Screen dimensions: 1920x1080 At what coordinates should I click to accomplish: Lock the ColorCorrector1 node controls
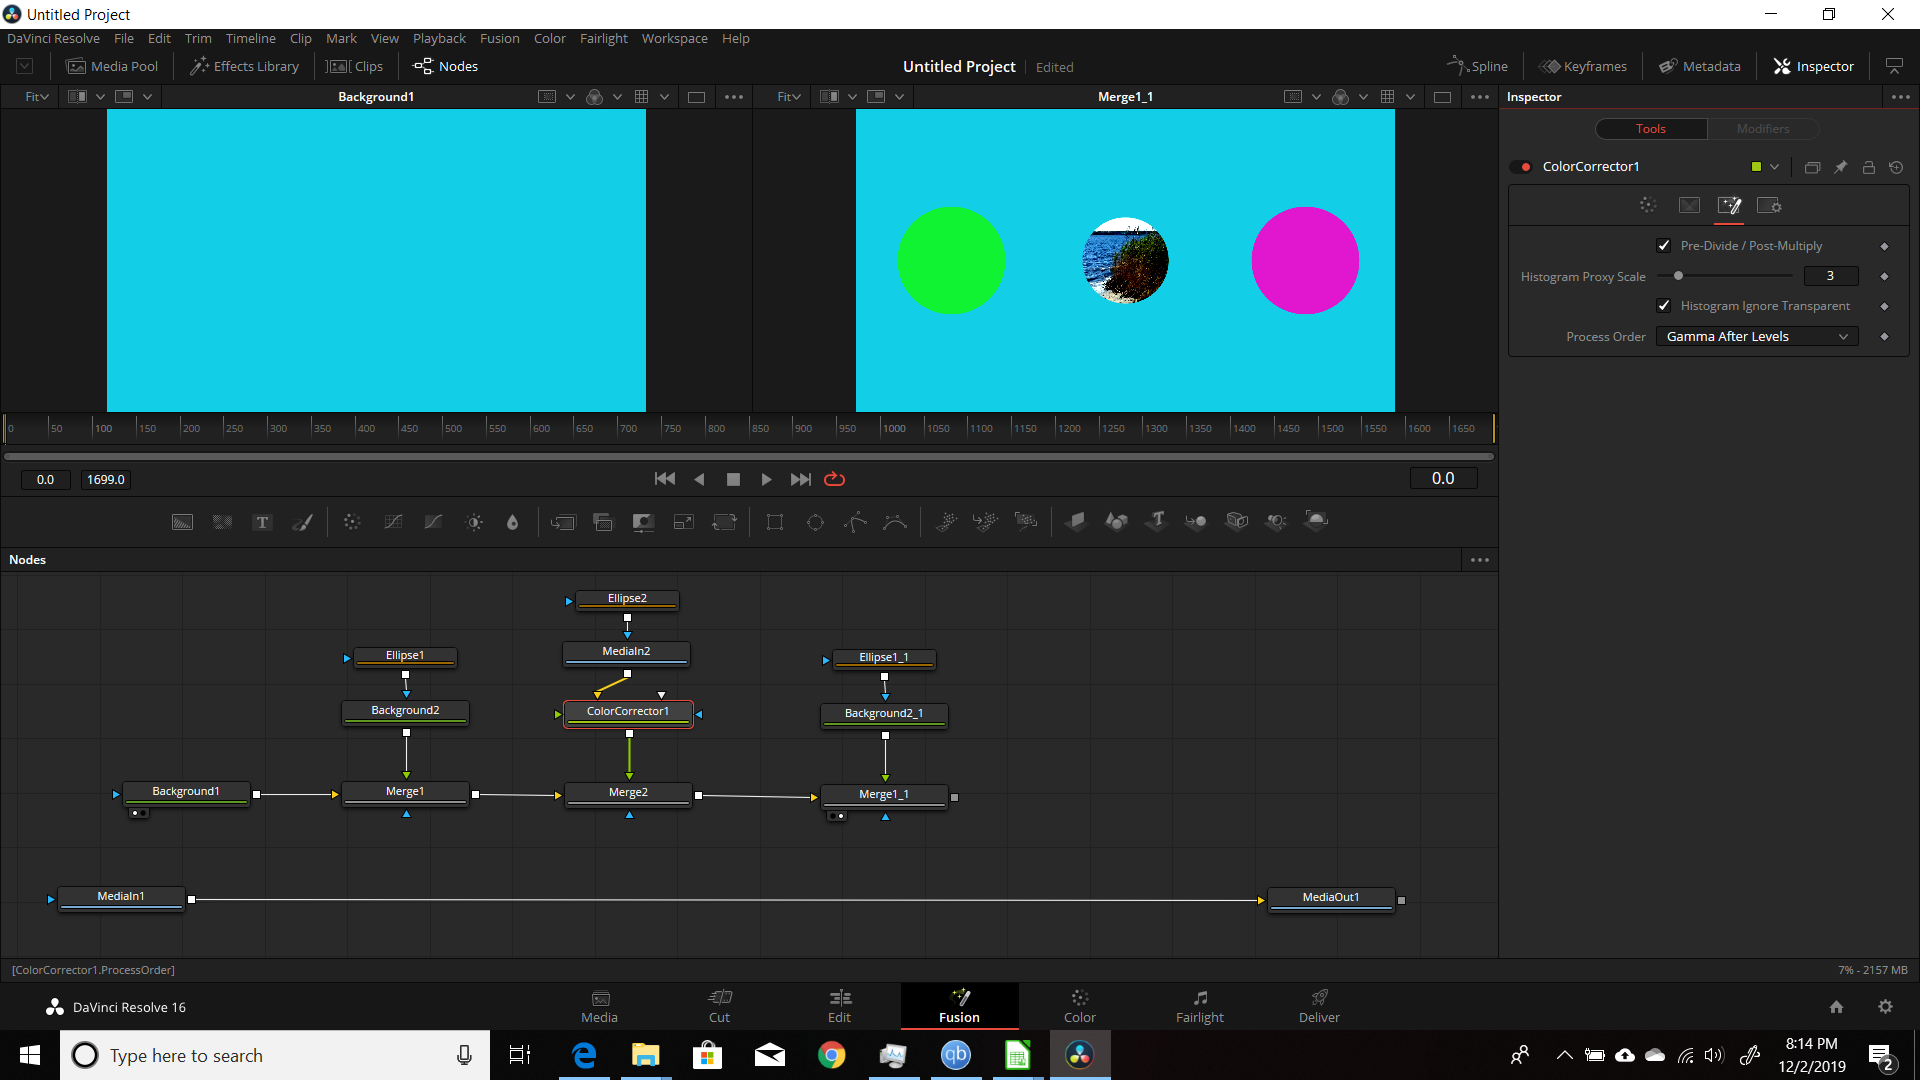pos(1868,167)
